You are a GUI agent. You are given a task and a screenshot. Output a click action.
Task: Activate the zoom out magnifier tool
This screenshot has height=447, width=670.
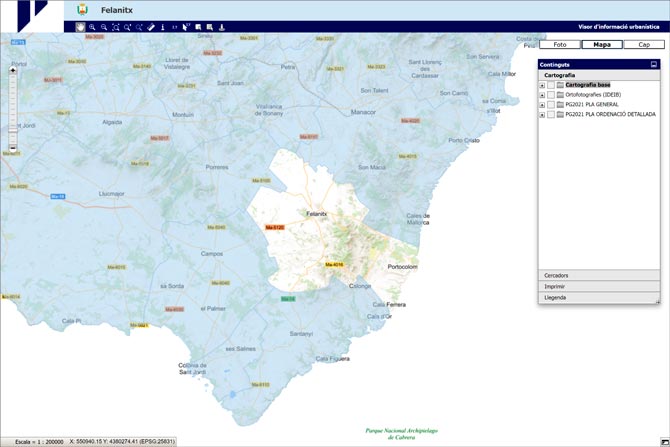tap(104, 27)
